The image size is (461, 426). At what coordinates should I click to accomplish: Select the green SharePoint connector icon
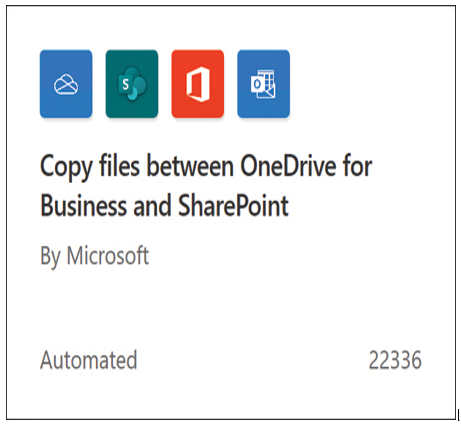[132, 84]
